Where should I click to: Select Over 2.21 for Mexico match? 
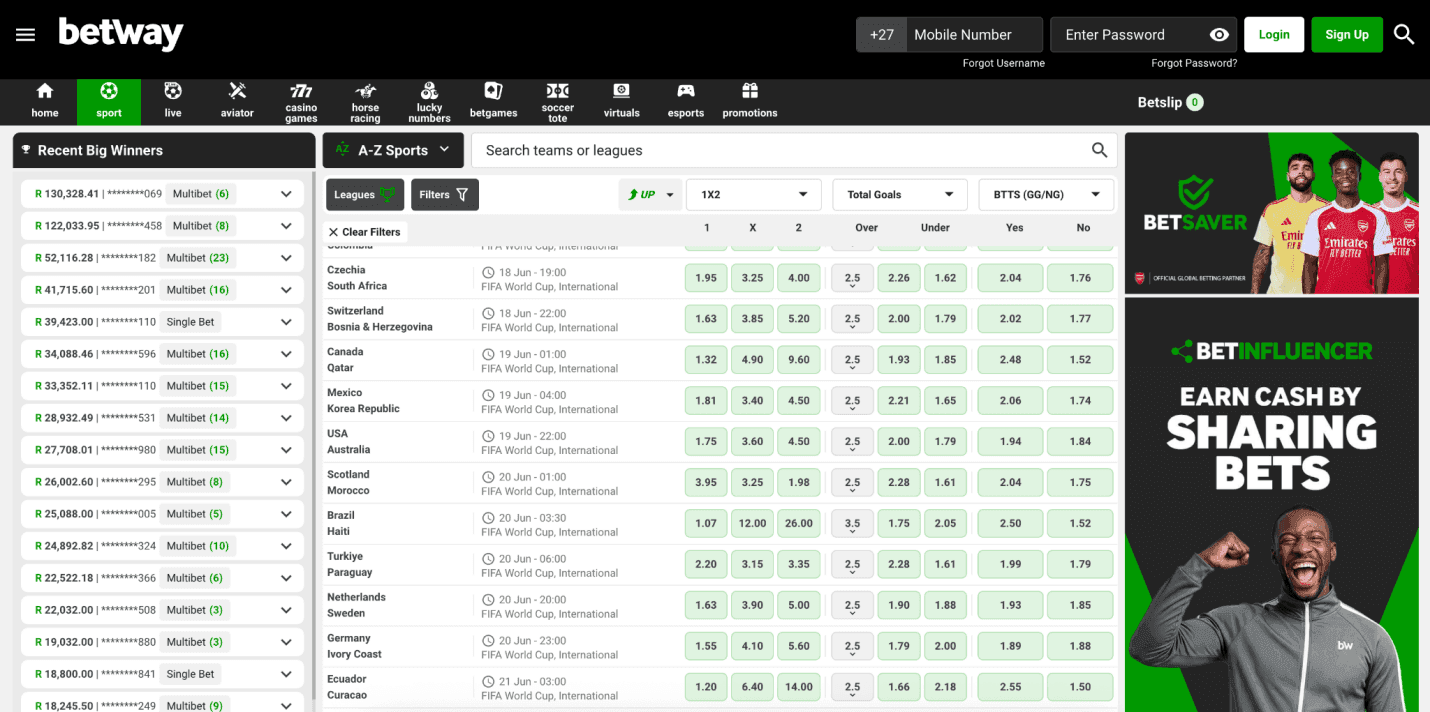pos(899,401)
